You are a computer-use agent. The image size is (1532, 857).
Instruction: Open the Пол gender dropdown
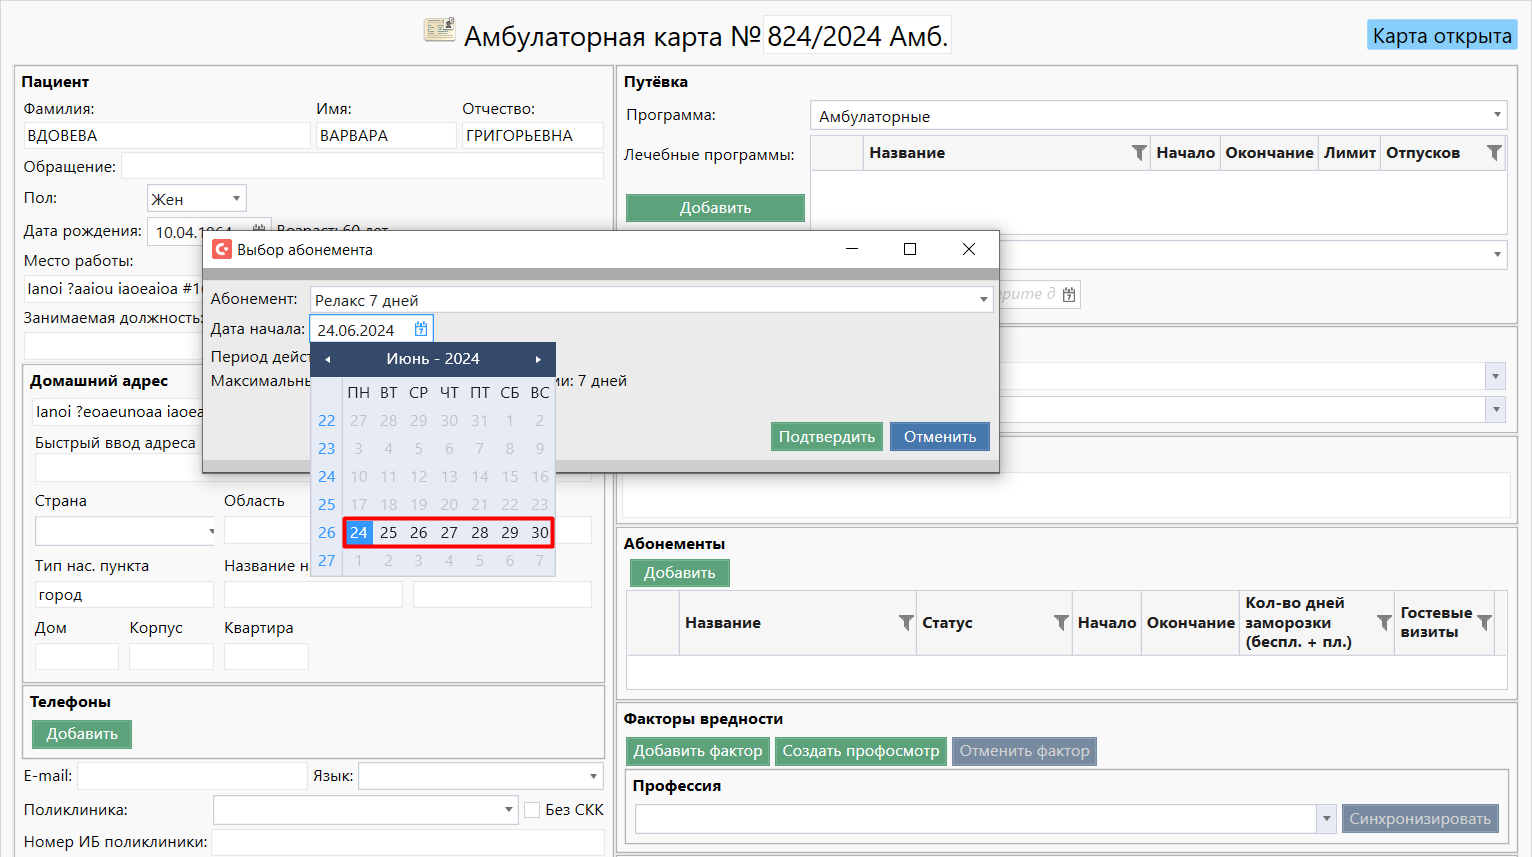[236, 199]
